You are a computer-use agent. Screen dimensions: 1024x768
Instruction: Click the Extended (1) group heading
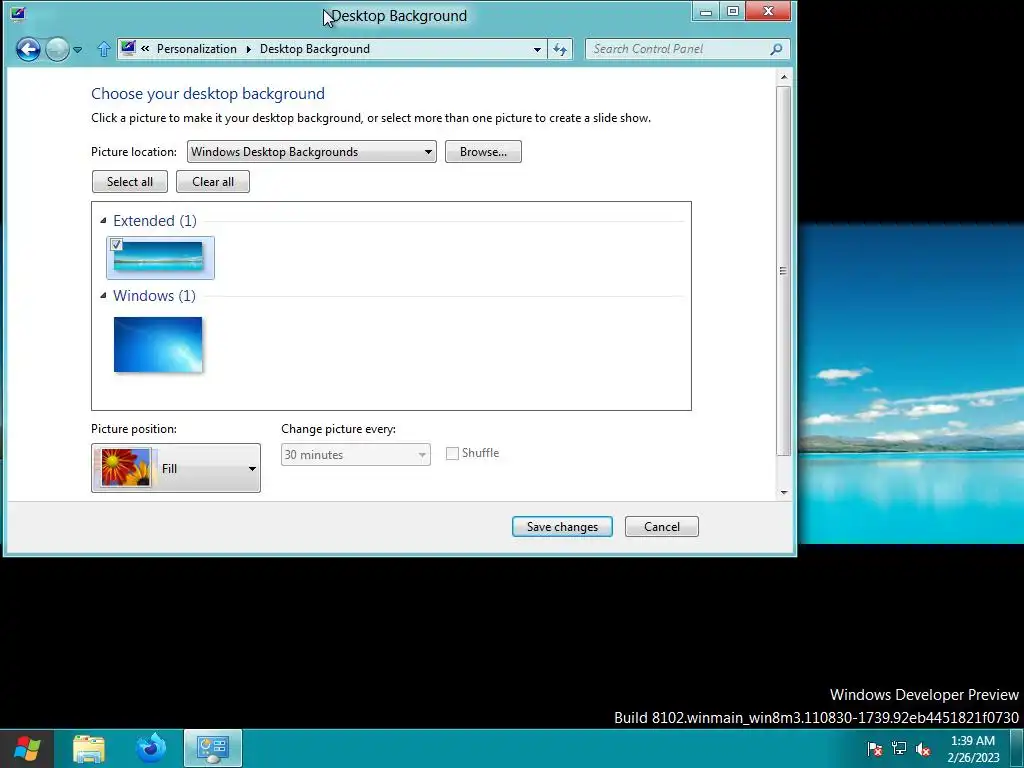point(155,221)
